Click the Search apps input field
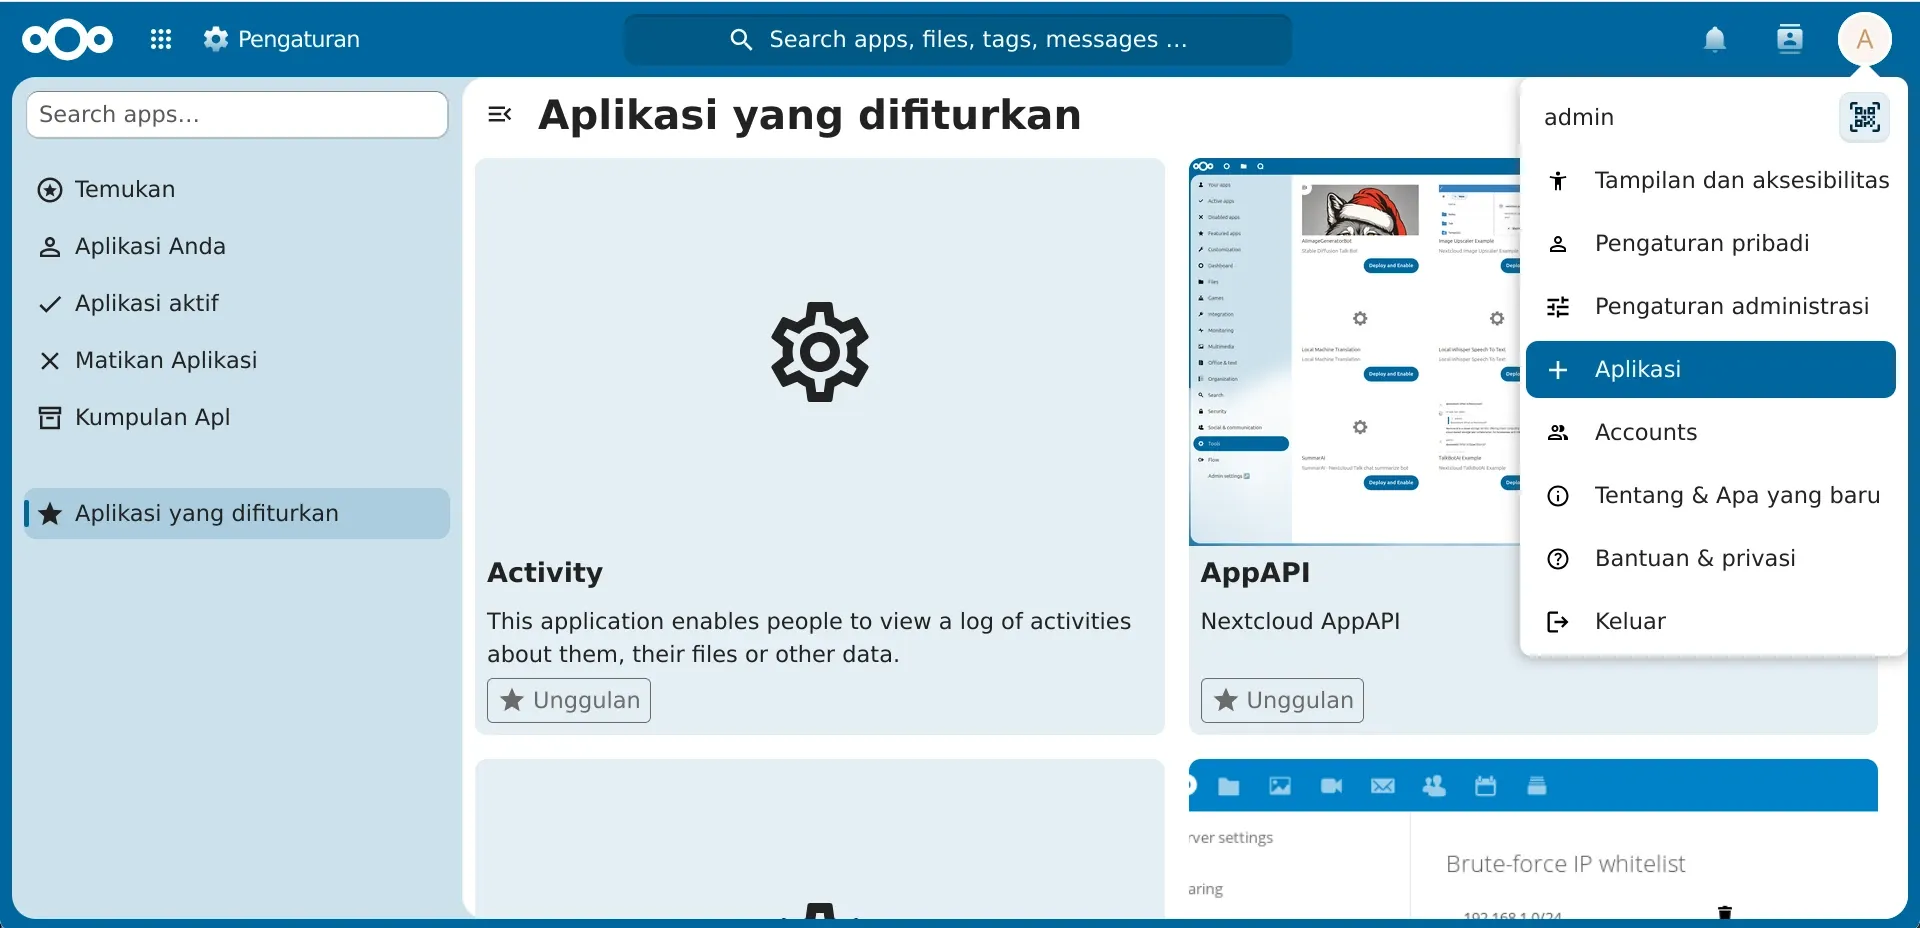Screen dimensions: 1920x928 click(x=237, y=114)
